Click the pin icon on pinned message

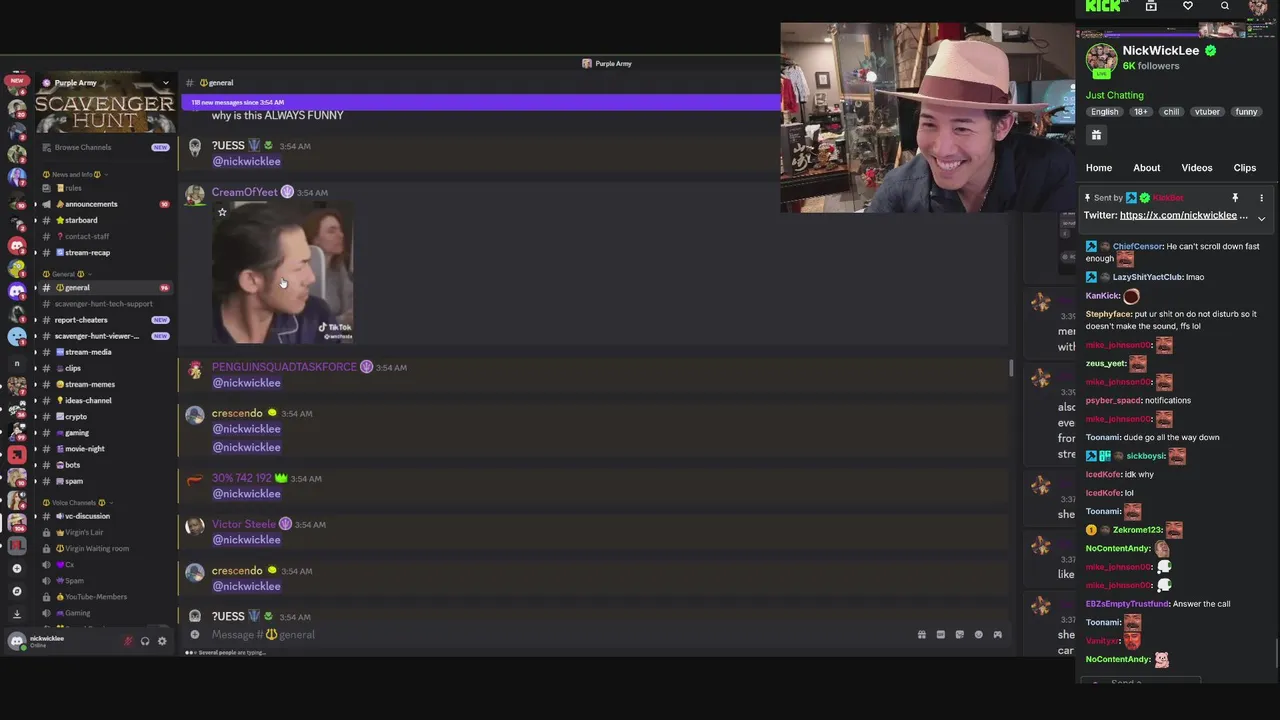(x=1235, y=198)
